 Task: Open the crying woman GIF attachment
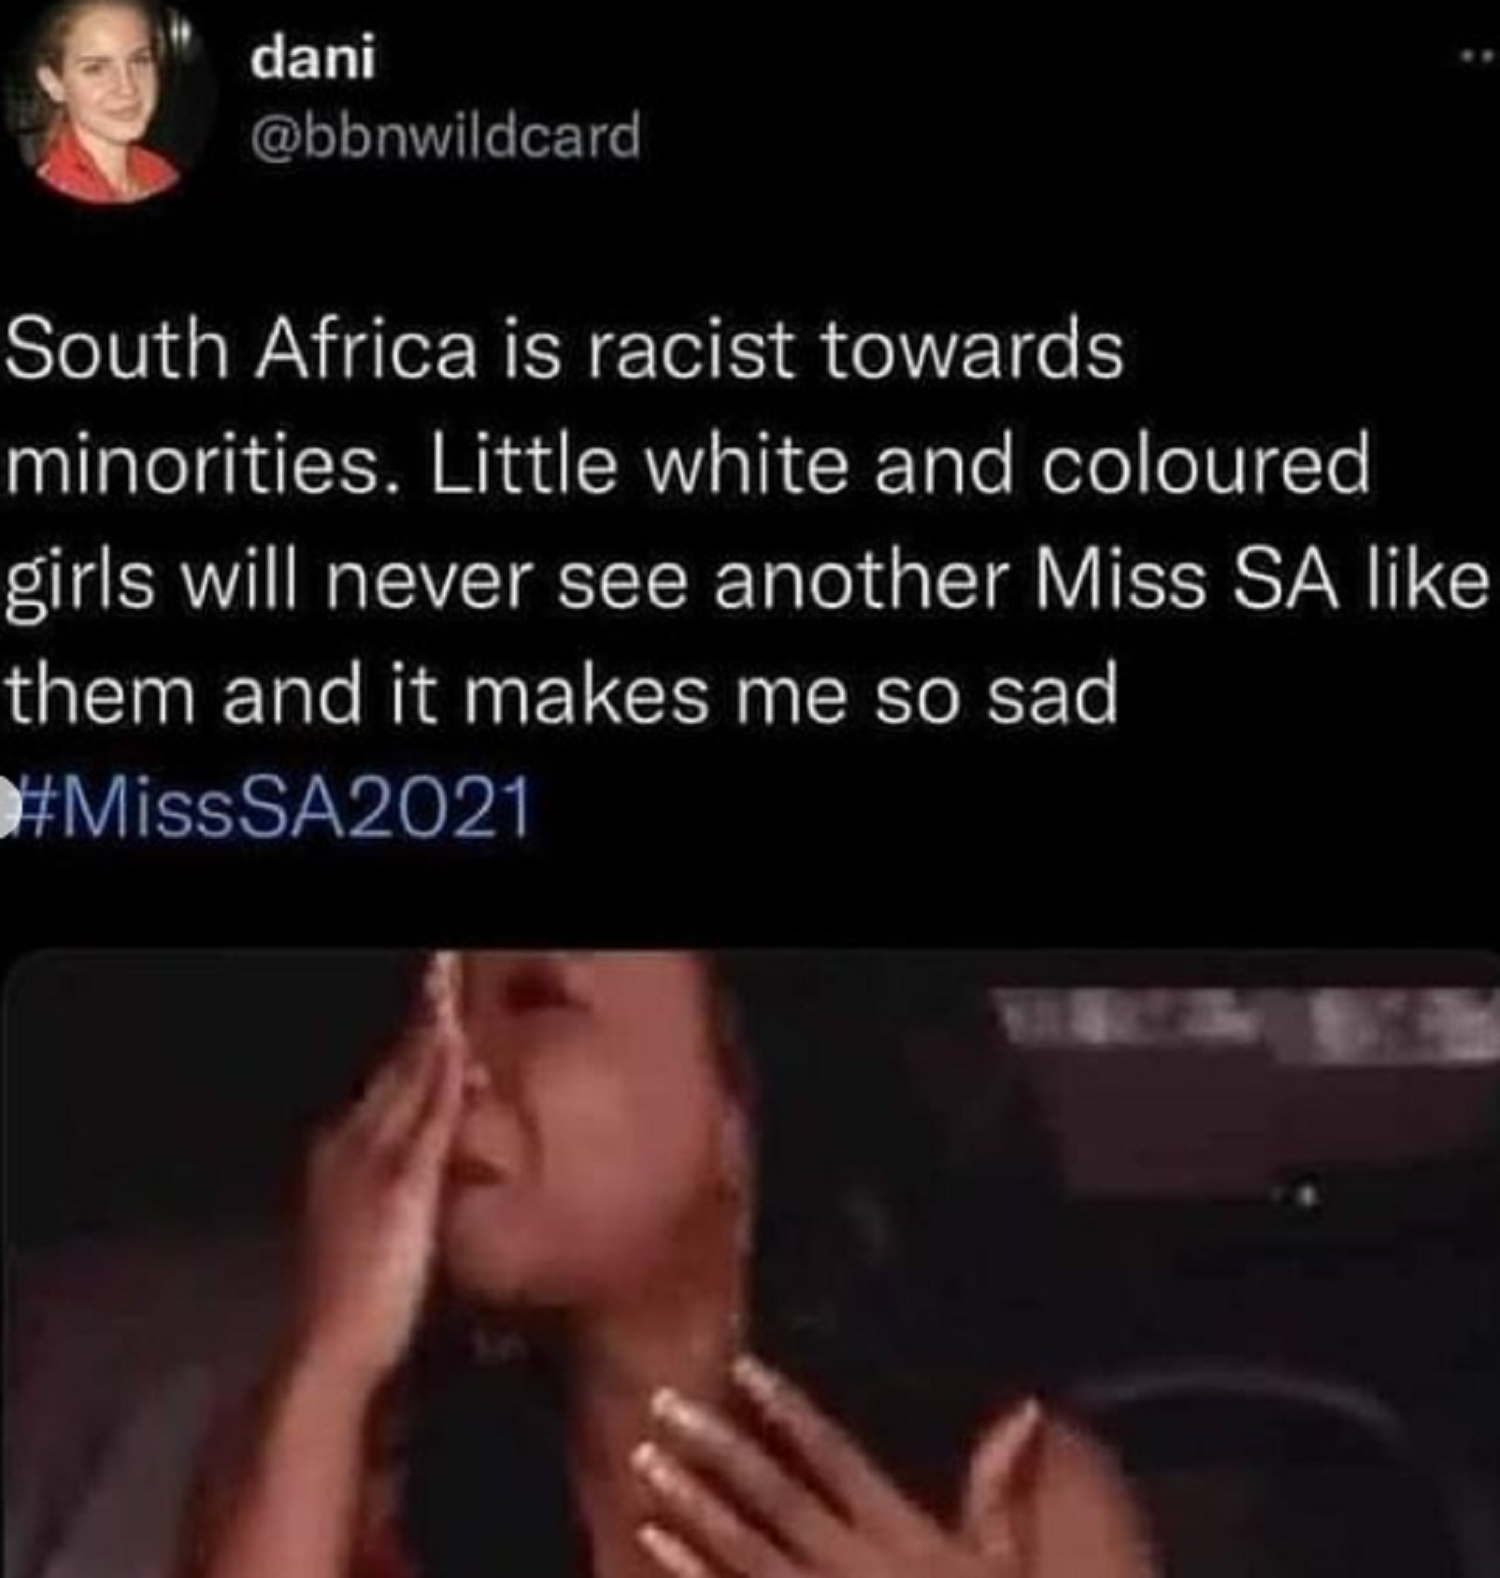[750, 1263]
